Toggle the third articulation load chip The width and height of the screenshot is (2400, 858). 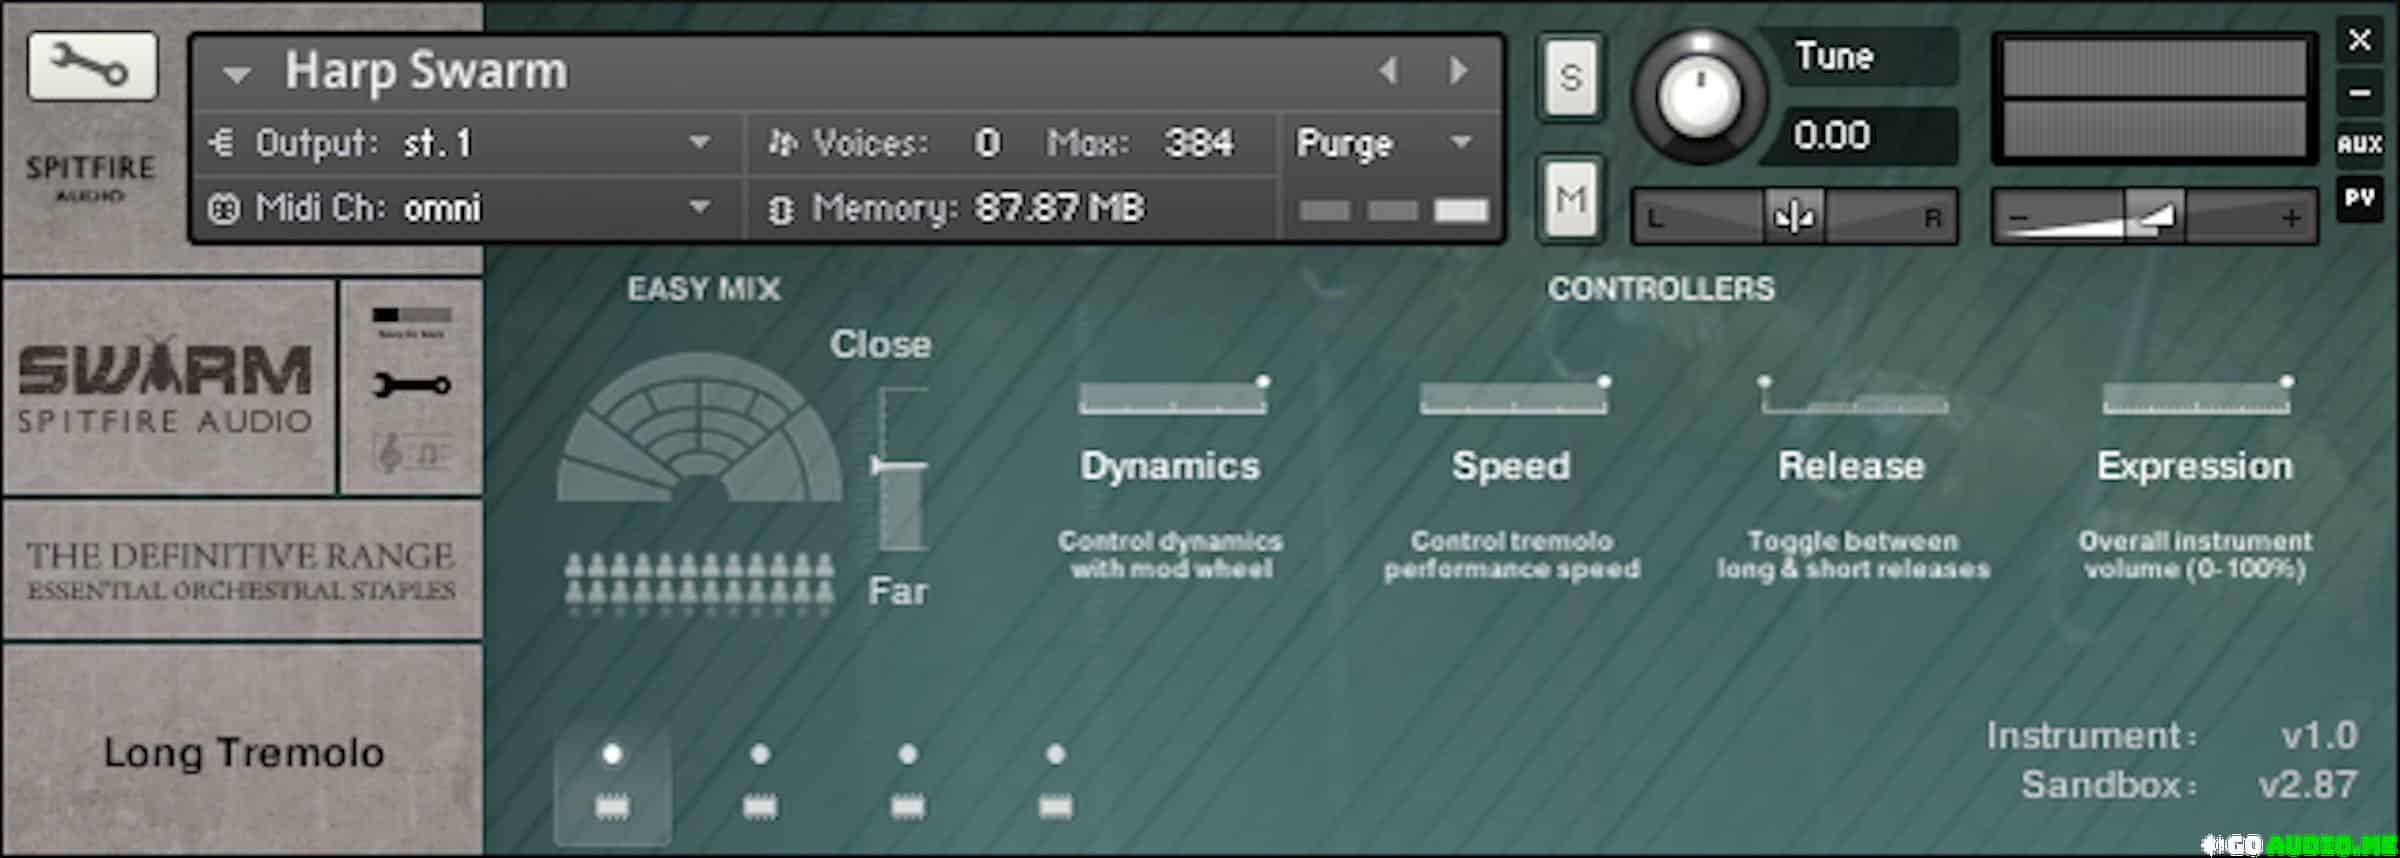pos(907,806)
